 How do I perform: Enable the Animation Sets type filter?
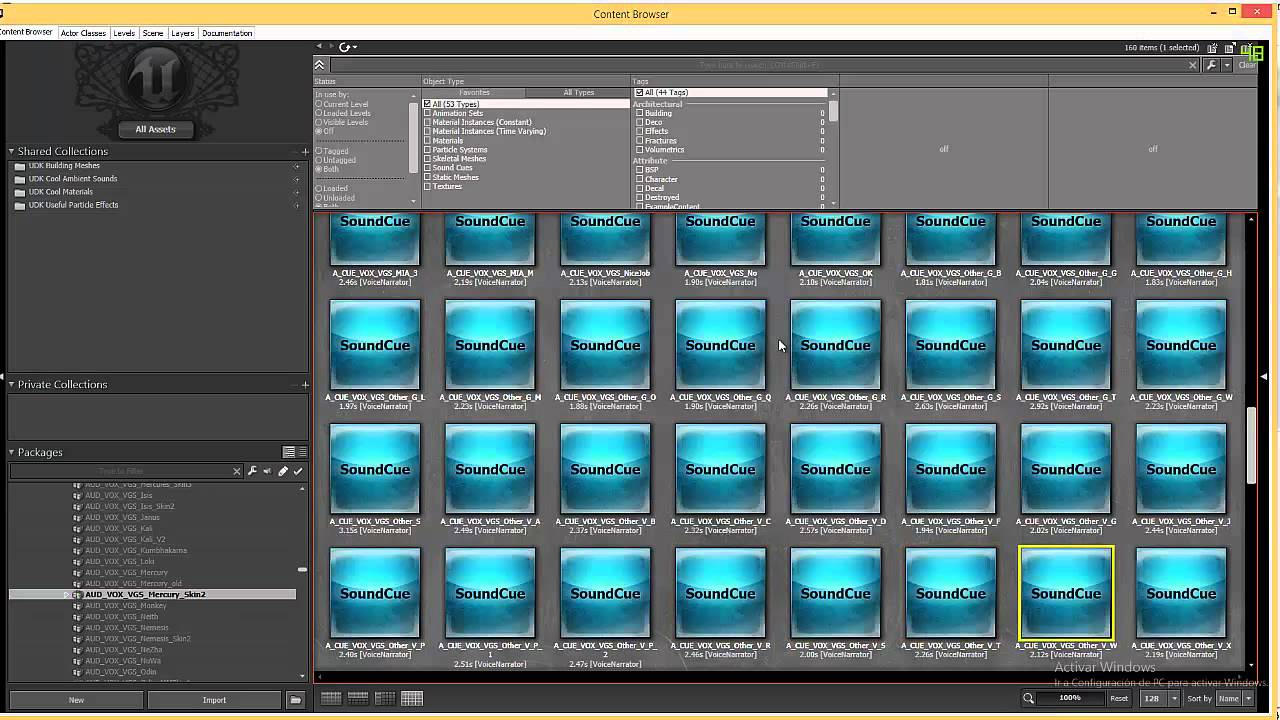pyautogui.click(x=427, y=113)
